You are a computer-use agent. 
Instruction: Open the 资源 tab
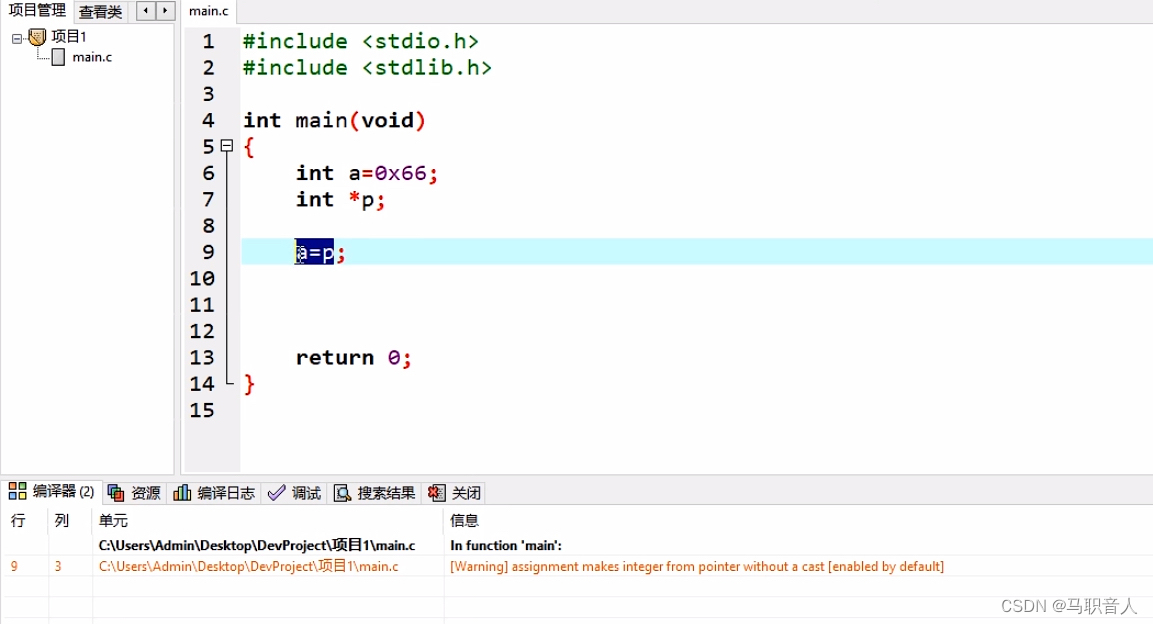click(x=135, y=492)
